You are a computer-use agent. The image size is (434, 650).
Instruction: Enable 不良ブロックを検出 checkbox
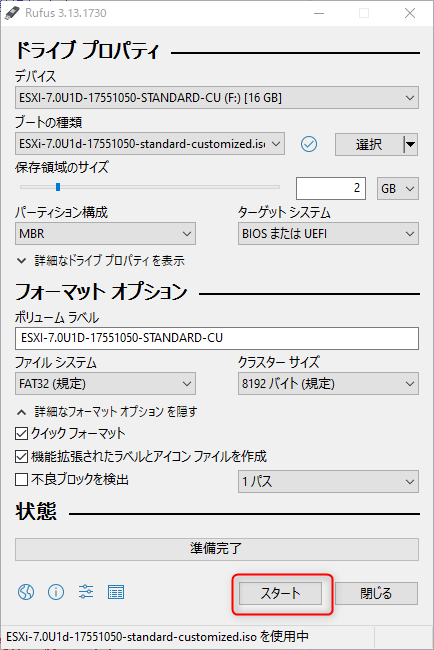21,480
